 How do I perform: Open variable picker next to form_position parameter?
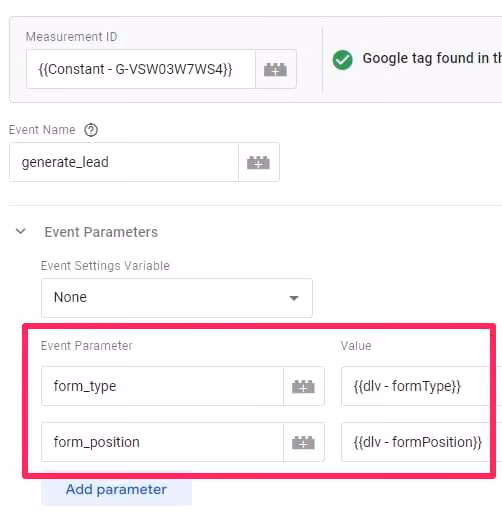303,442
